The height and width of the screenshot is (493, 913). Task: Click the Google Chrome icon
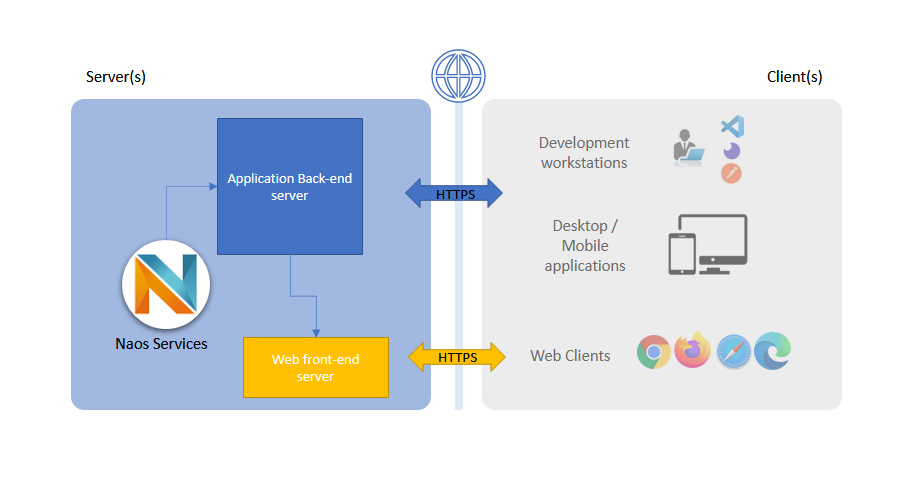[x=654, y=352]
